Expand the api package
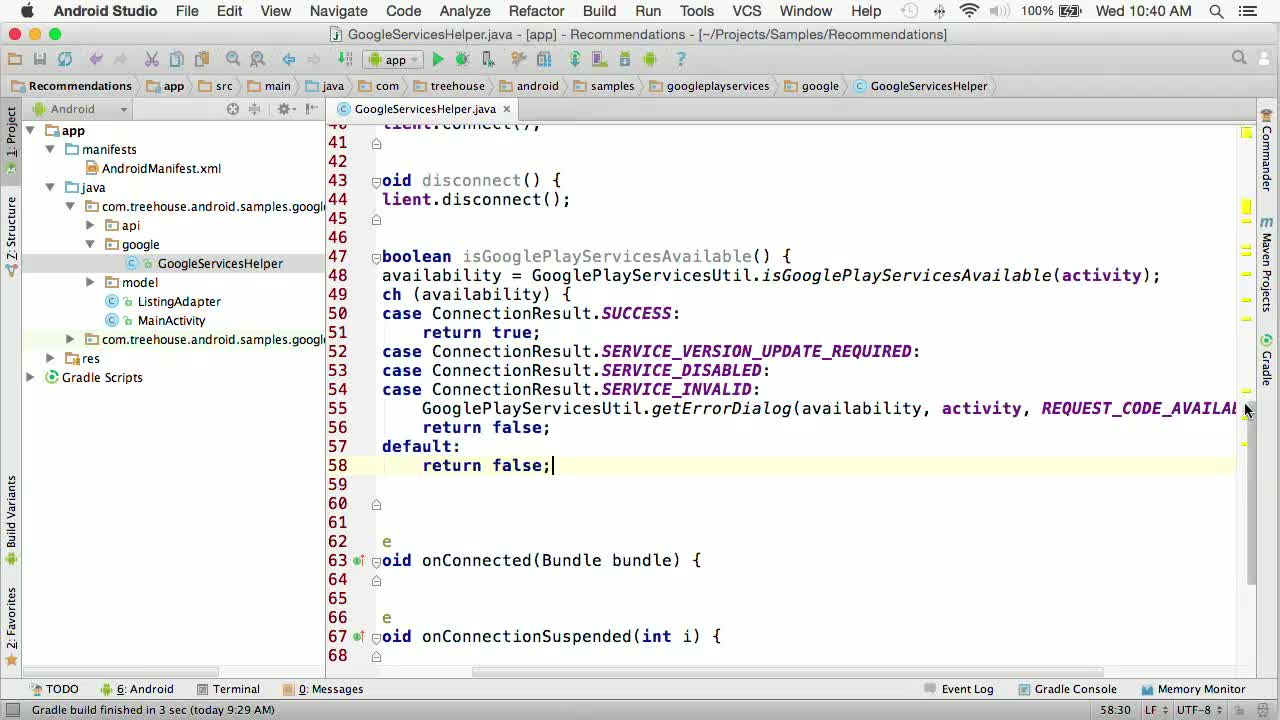1280x720 pixels. pyautogui.click(x=90, y=226)
